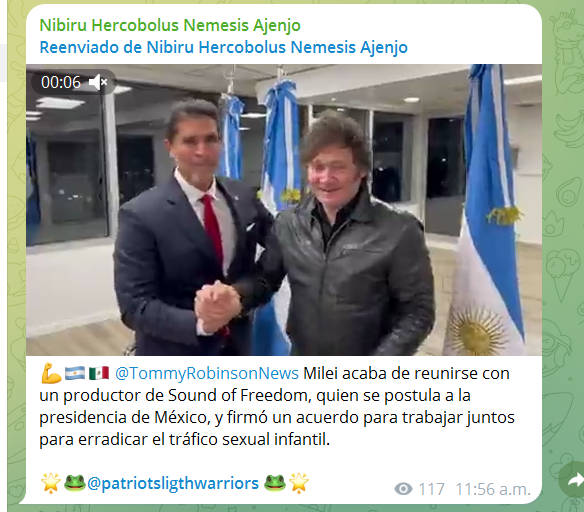Viewport: 584px width, 512px height.
Task: Open the @patriotsligthwarriors channel link
Action: (x=173, y=483)
